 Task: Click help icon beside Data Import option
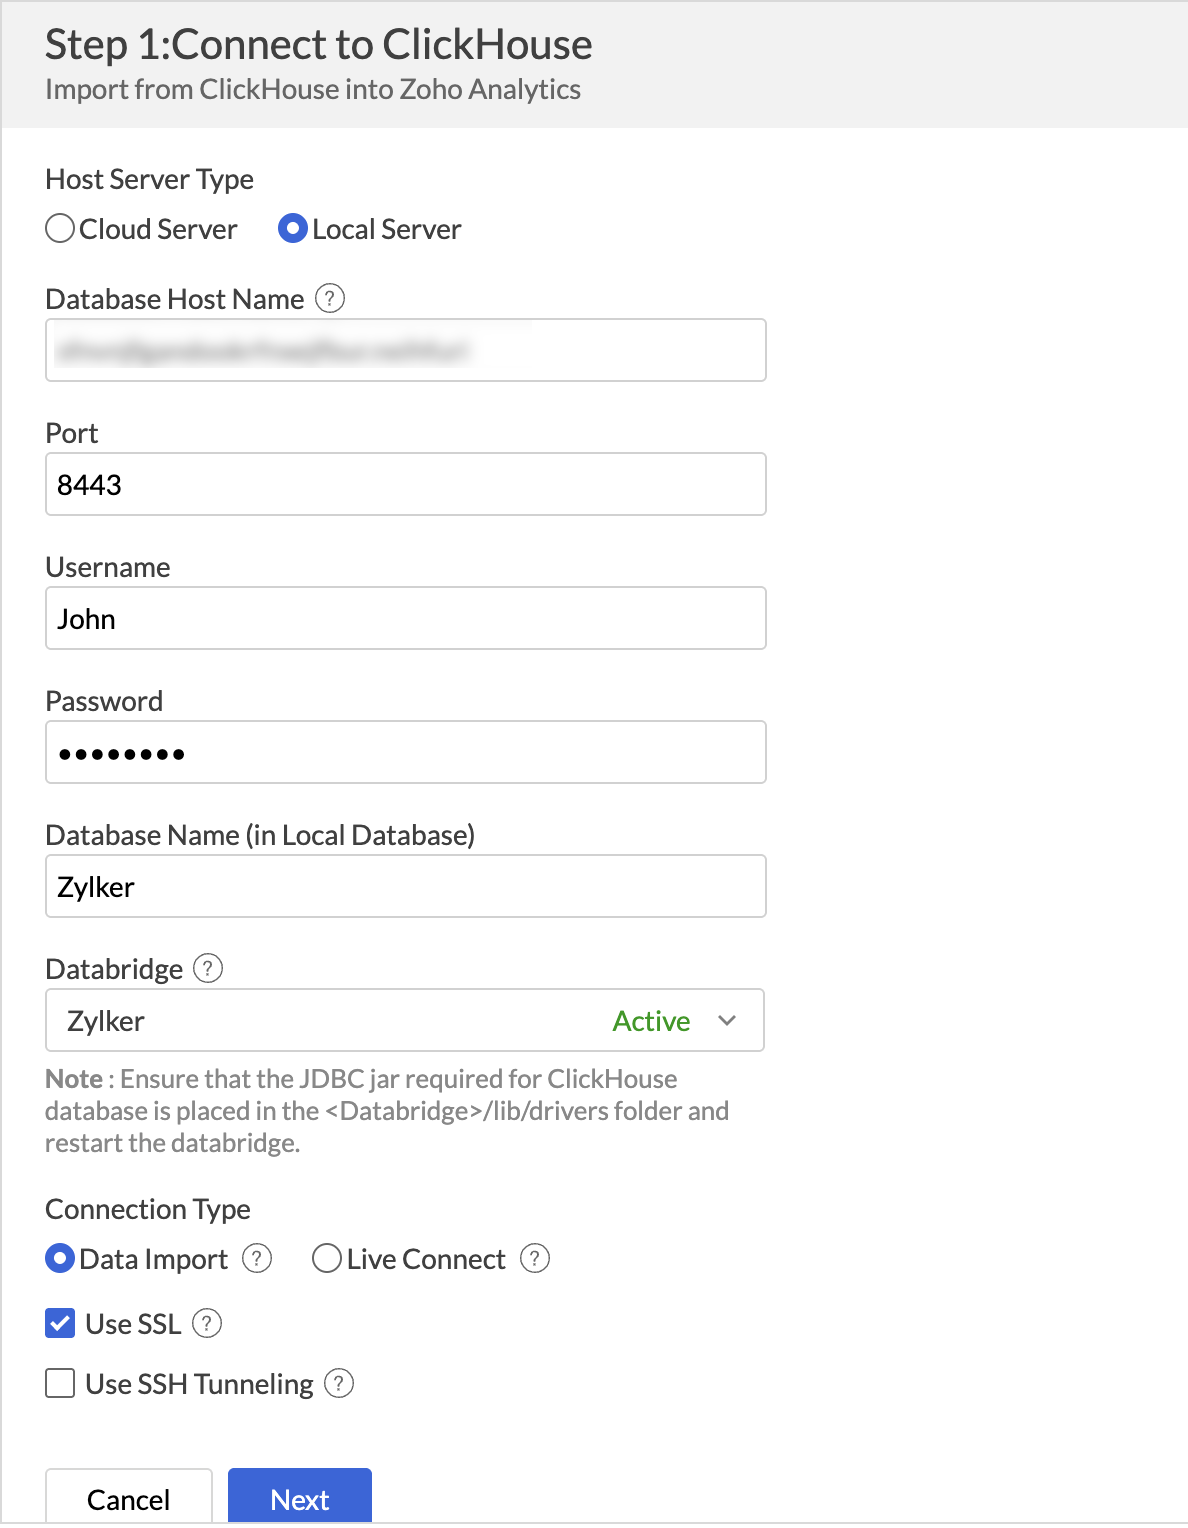[x=258, y=1258]
